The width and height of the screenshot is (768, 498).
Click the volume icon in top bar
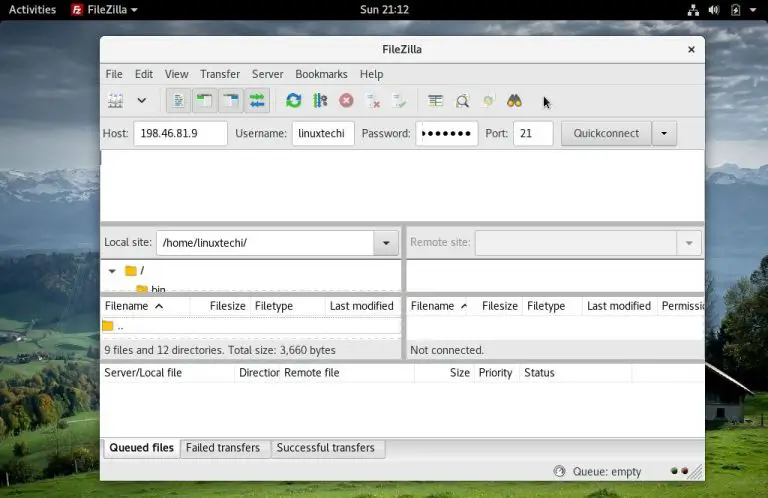click(714, 10)
